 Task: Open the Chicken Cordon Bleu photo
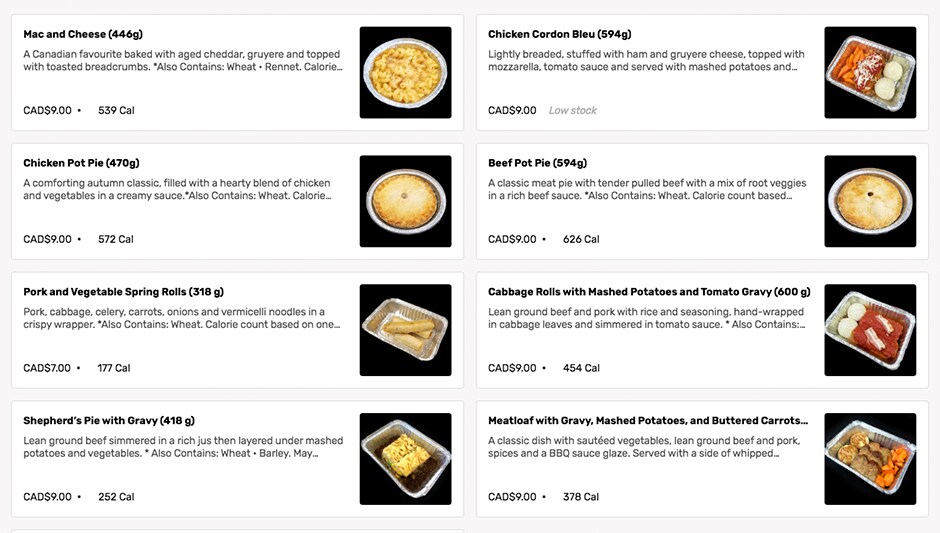(870, 73)
